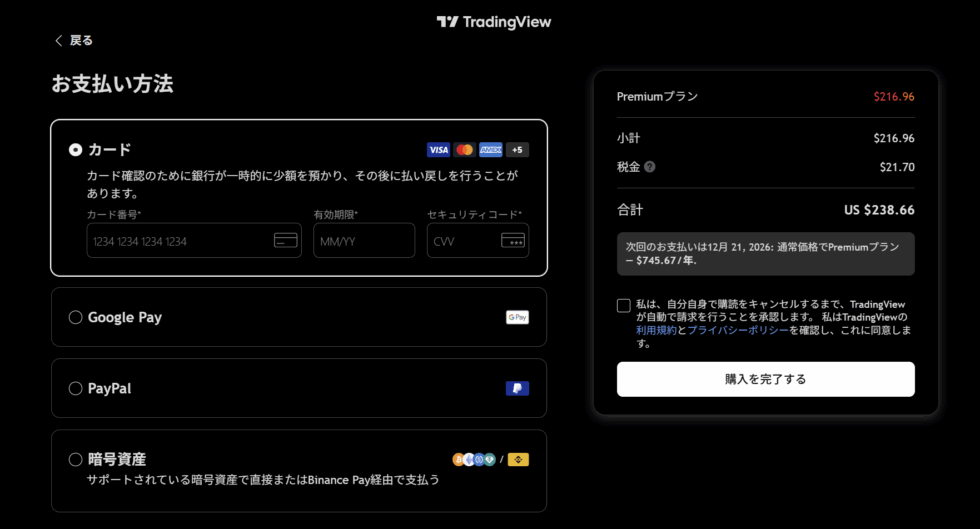Expand the +5 more card types badge
Screen dimensions: 980x529
(517, 150)
